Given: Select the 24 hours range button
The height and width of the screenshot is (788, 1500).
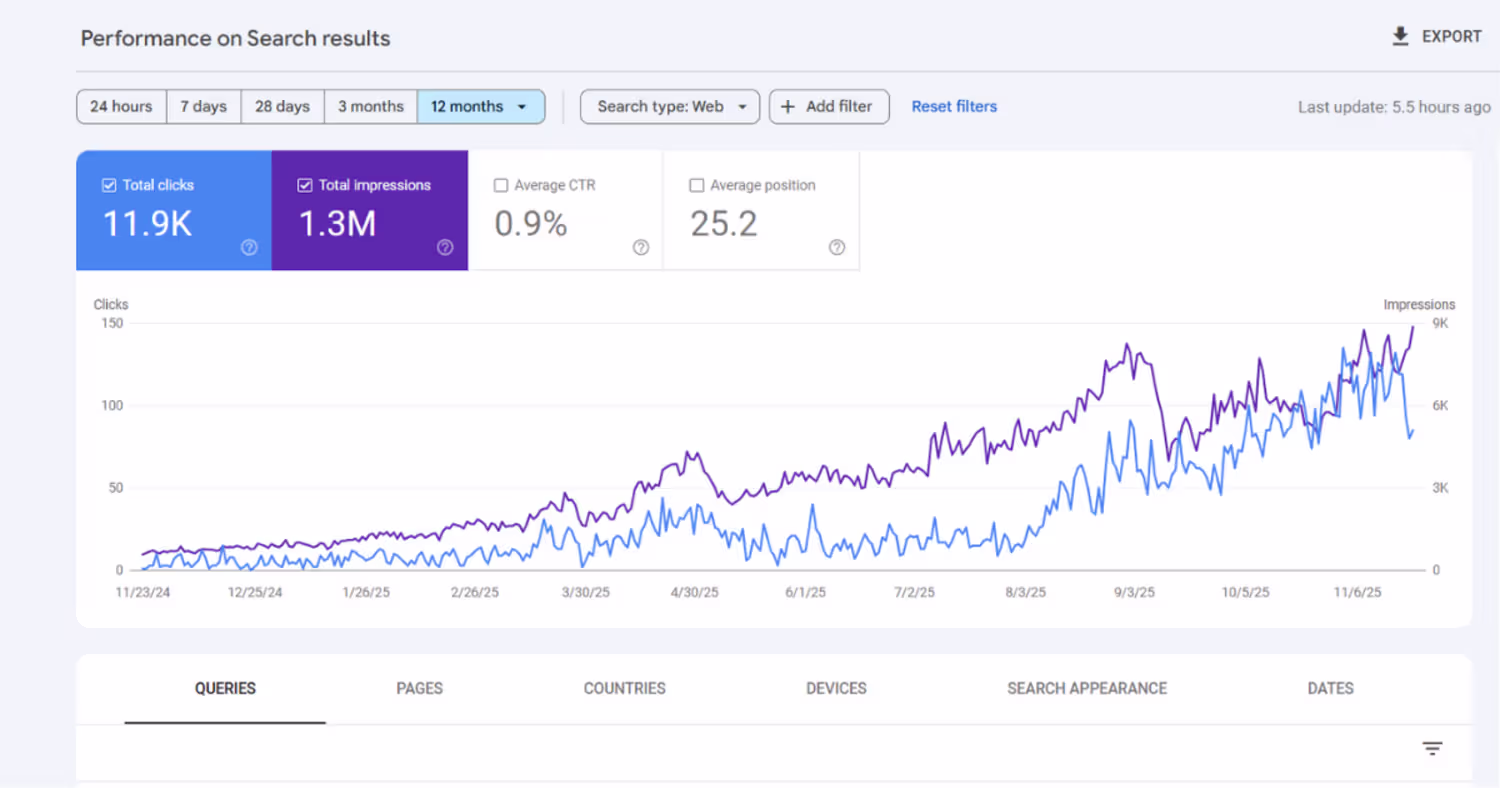Looking at the screenshot, I should click(x=121, y=107).
